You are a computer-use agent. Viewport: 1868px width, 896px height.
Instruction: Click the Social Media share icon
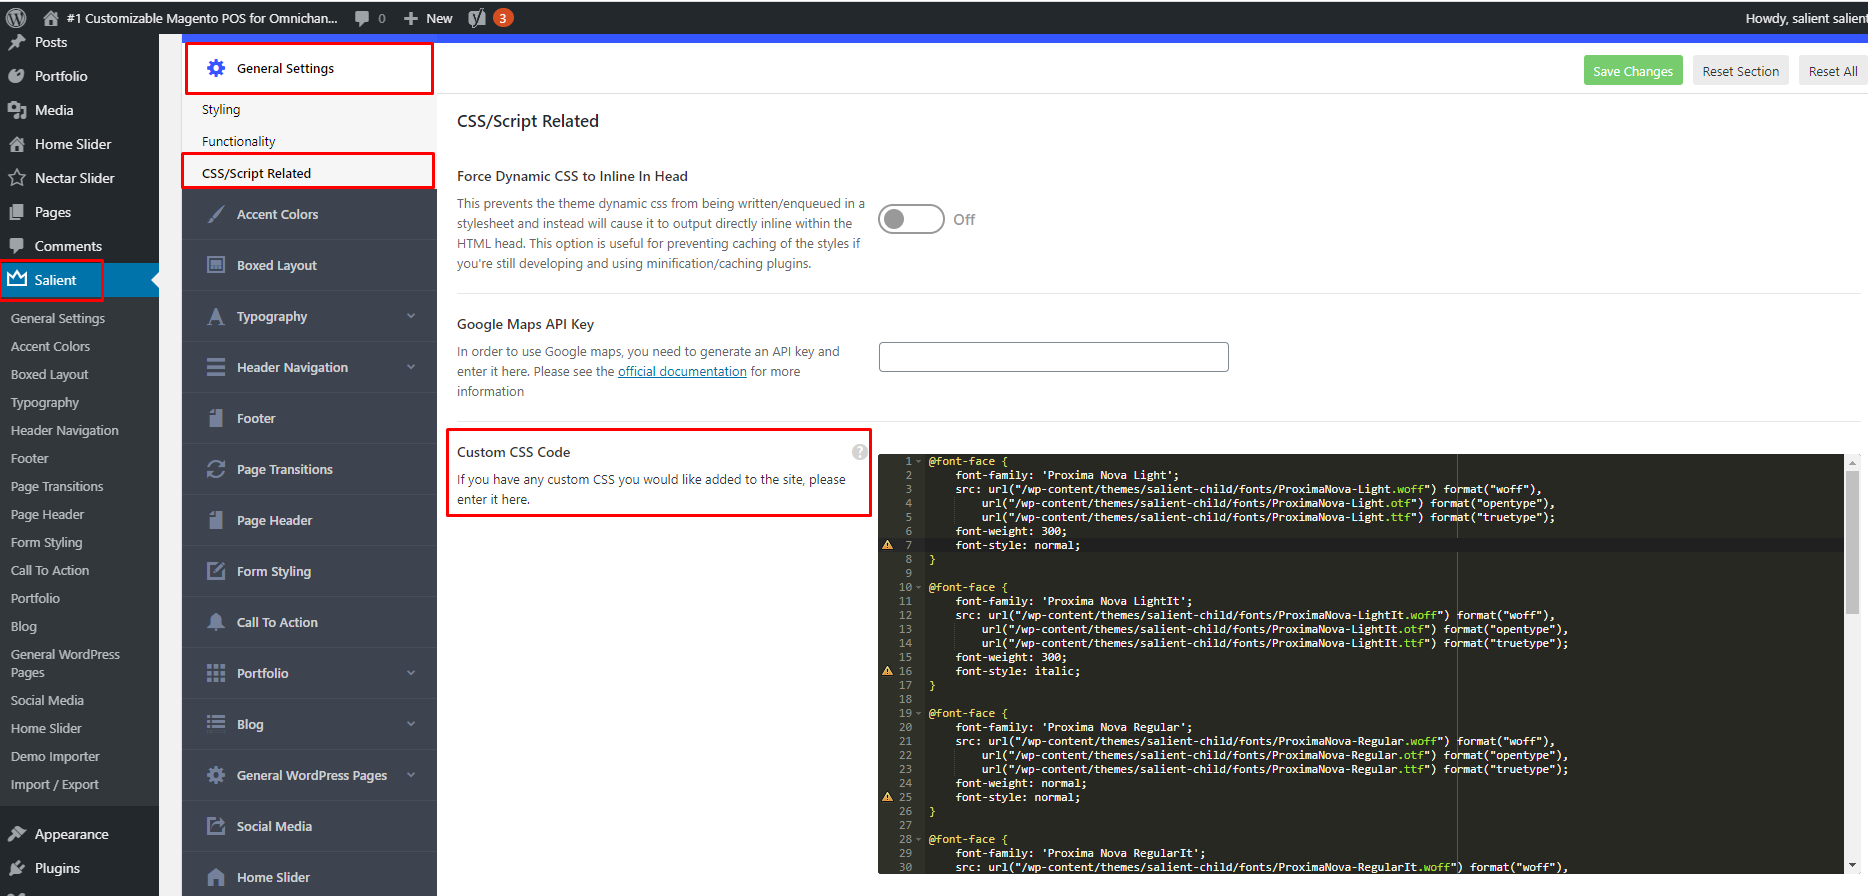point(216,826)
